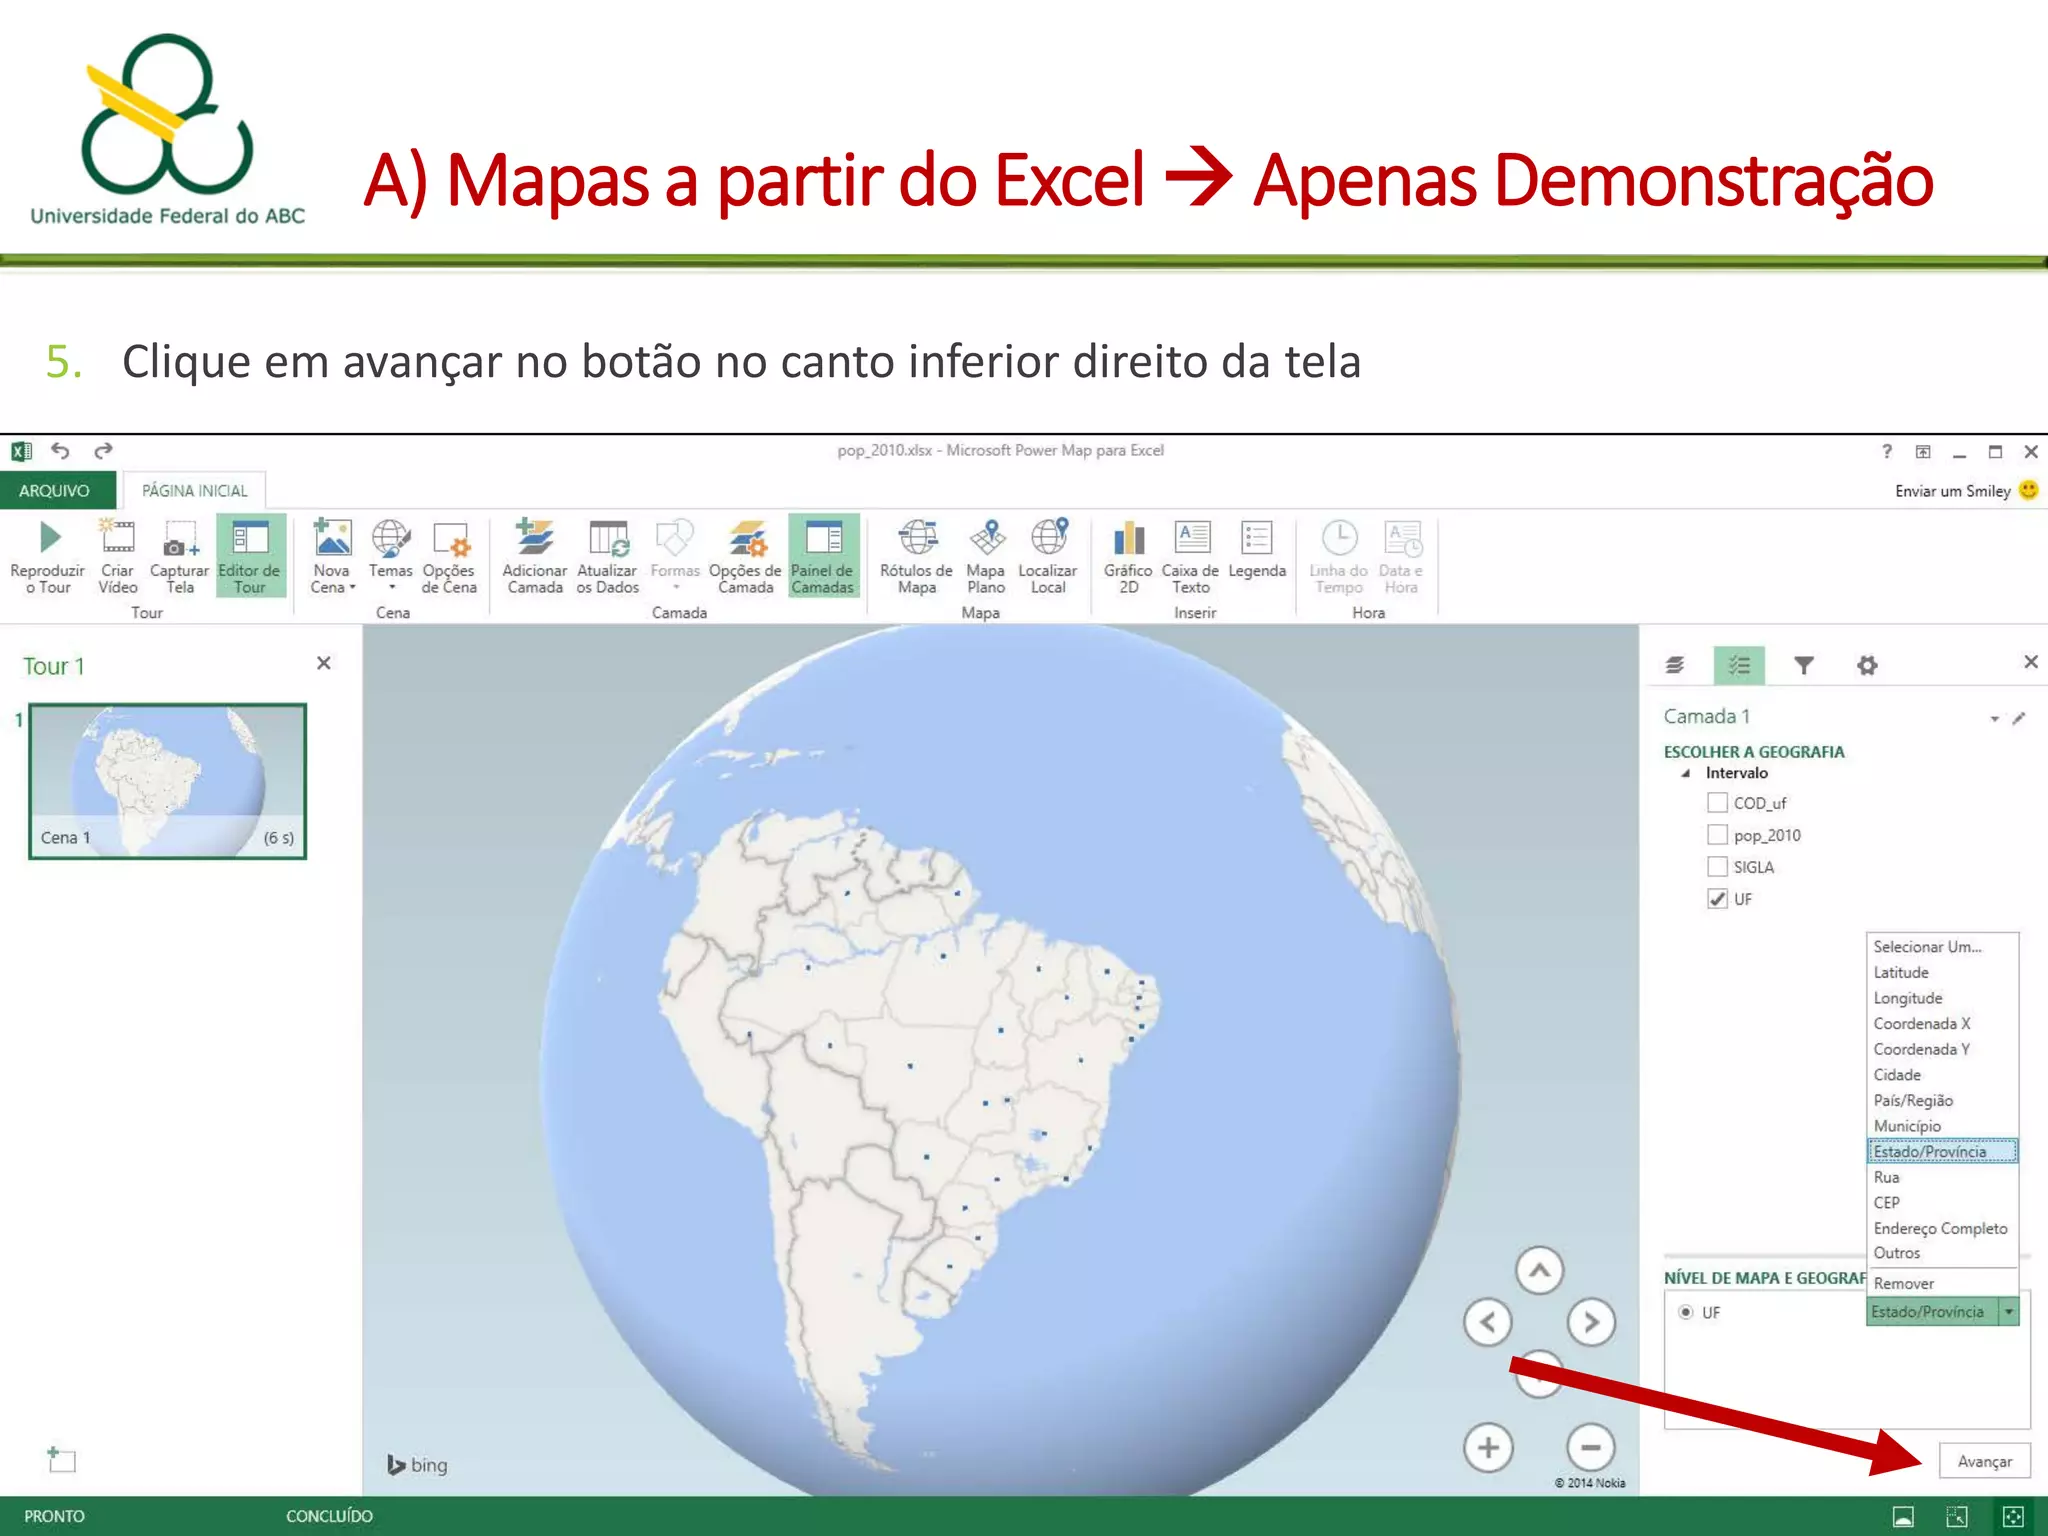Switch to Mapa Plano view
The image size is (2048, 1536).
(x=986, y=556)
